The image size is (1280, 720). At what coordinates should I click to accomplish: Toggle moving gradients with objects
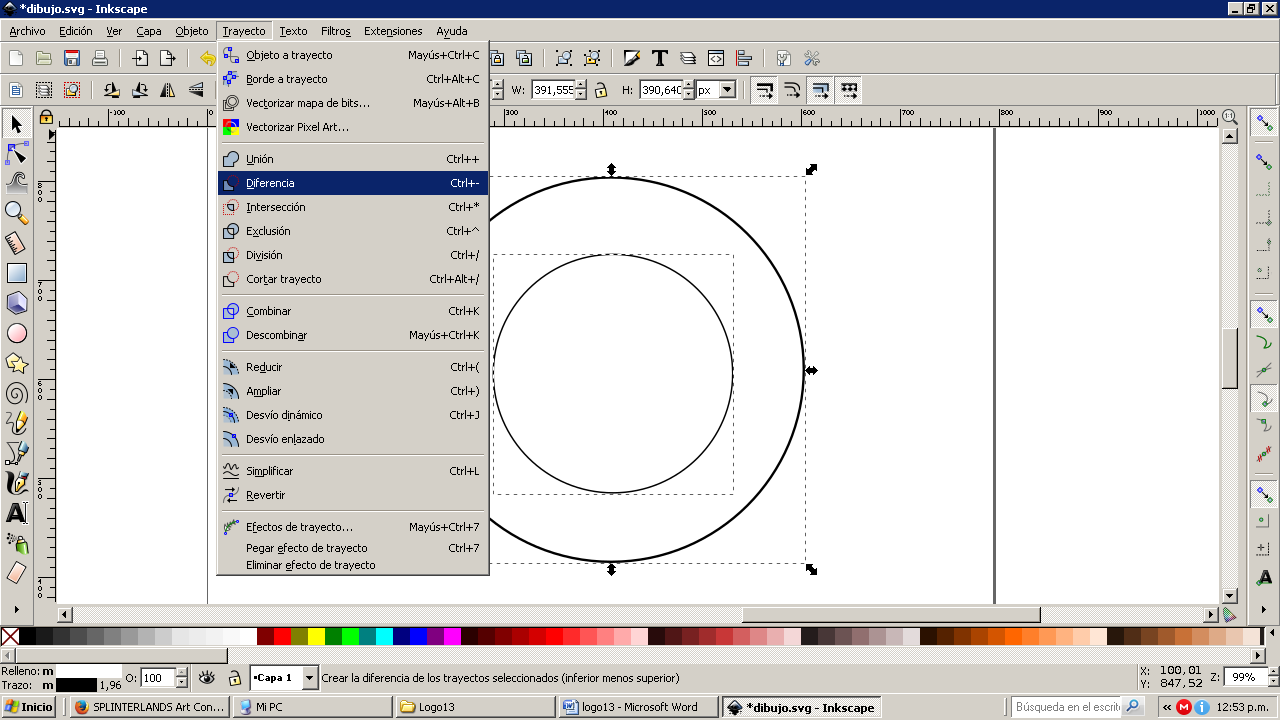coord(820,90)
